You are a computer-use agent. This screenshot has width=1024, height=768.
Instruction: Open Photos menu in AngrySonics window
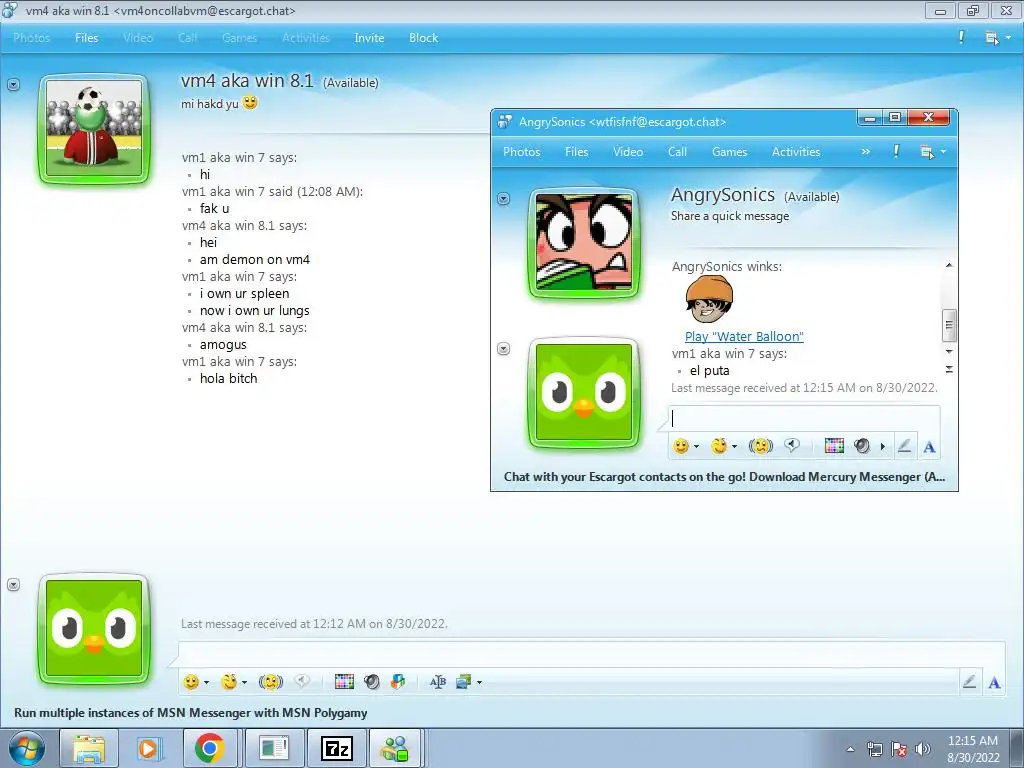pos(521,152)
